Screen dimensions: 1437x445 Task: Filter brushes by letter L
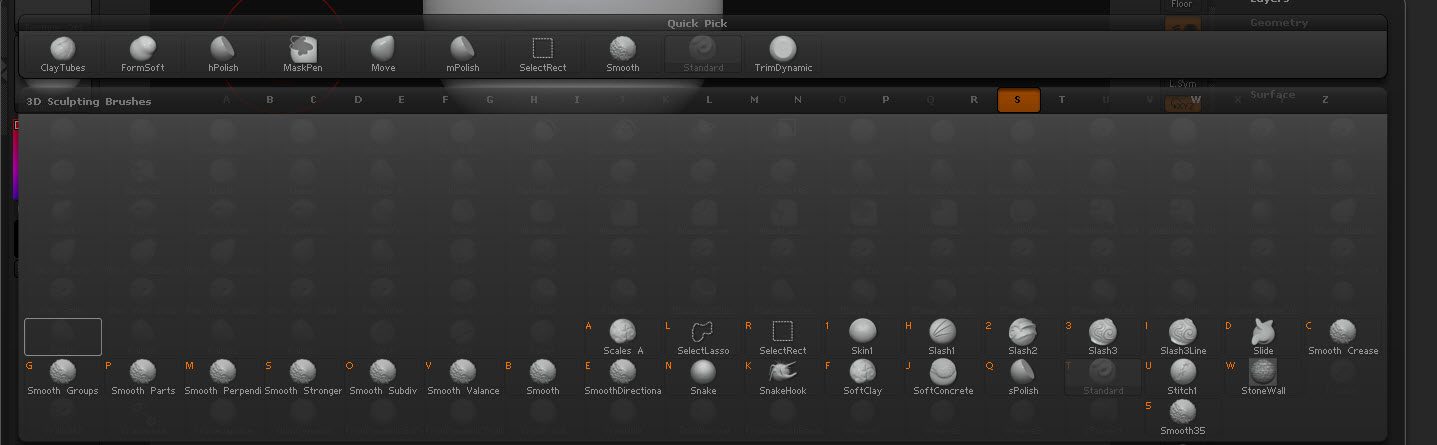(709, 100)
